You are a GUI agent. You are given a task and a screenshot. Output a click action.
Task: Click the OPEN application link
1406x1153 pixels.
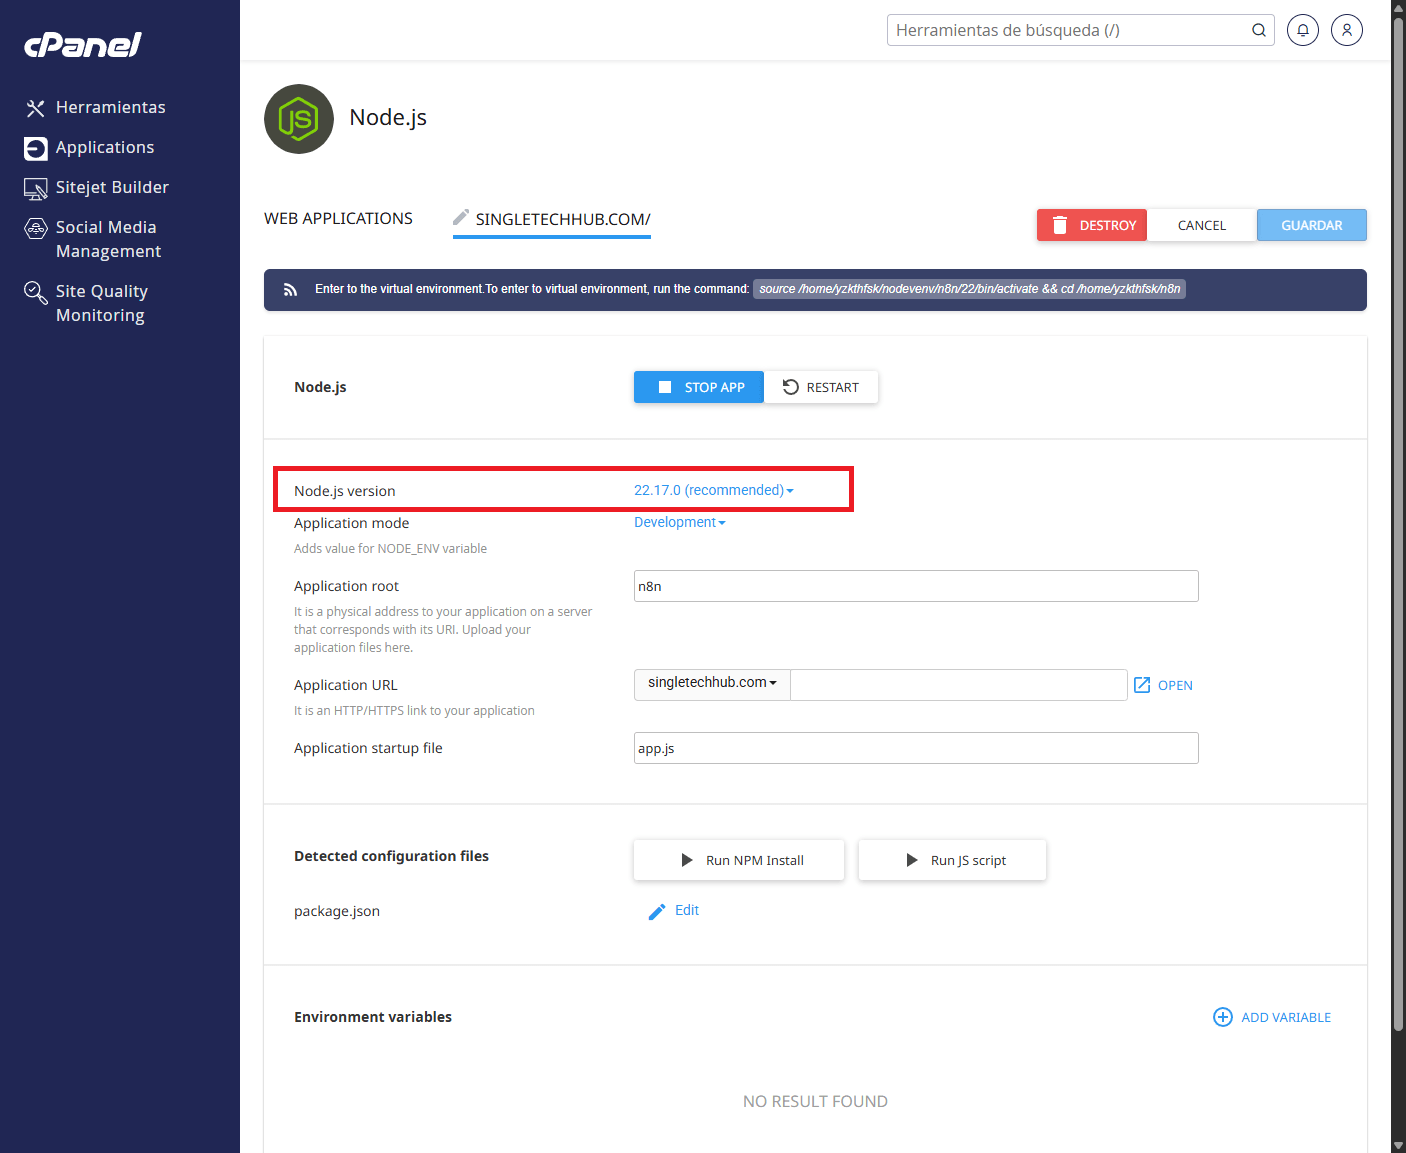coord(1175,685)
